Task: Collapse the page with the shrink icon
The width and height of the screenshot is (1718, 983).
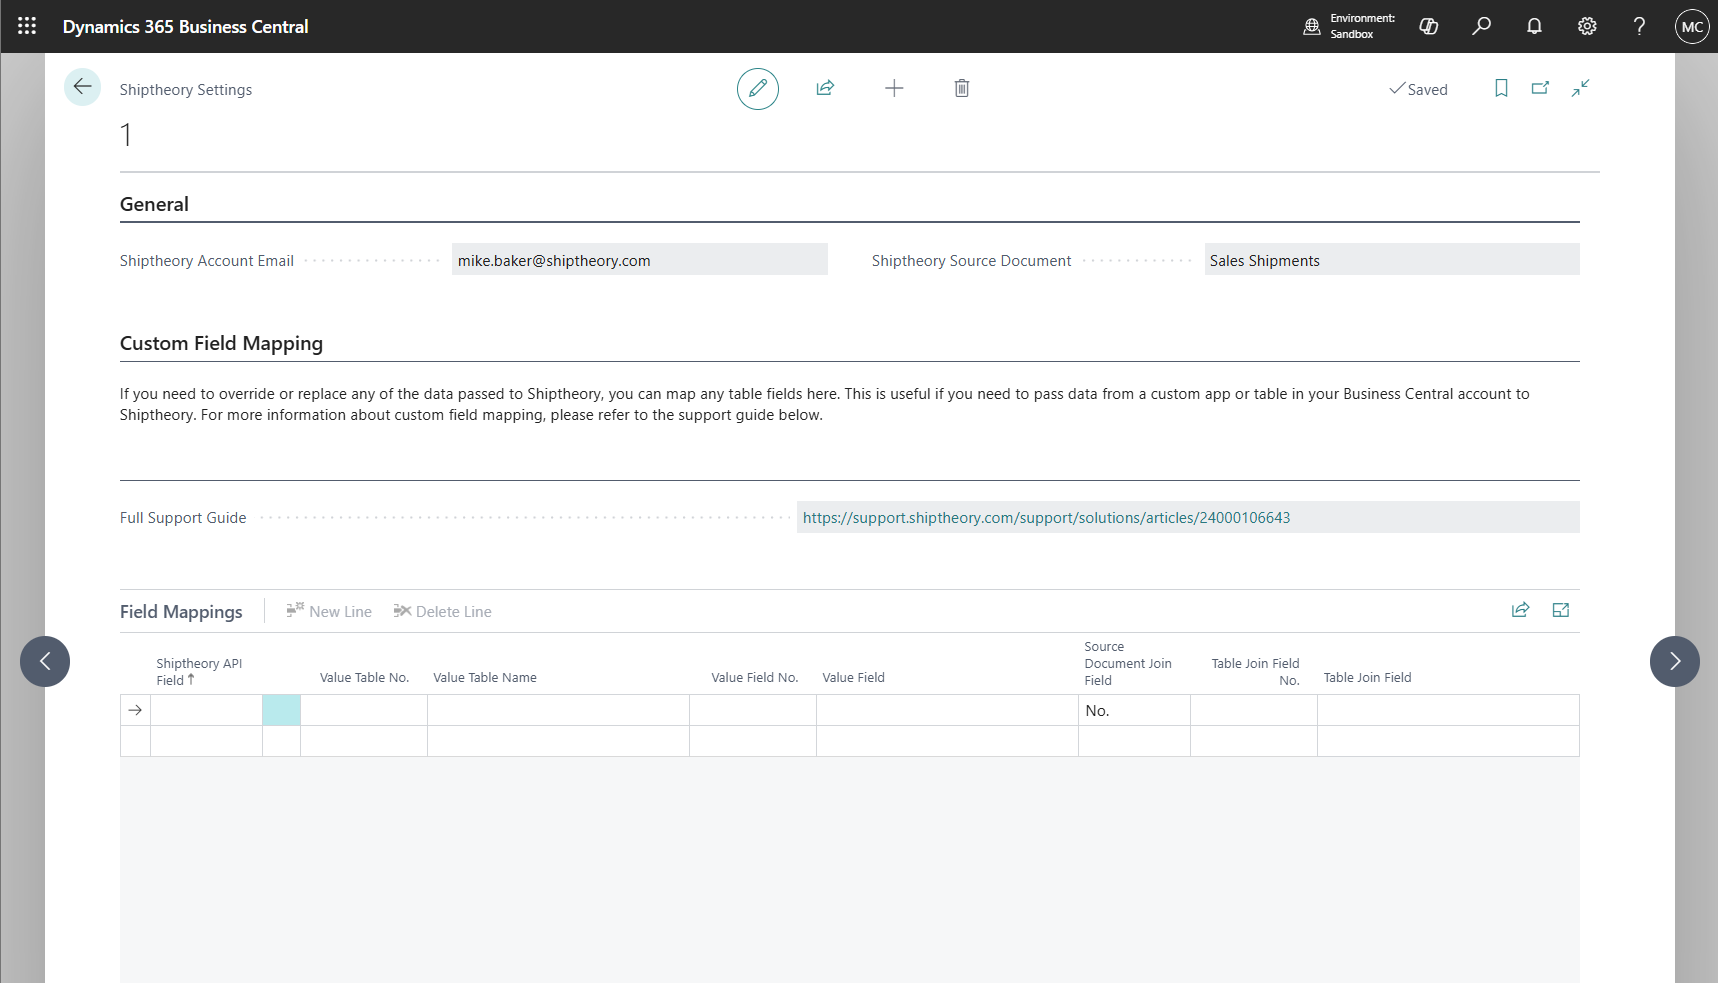Action: coord(1580,88)
